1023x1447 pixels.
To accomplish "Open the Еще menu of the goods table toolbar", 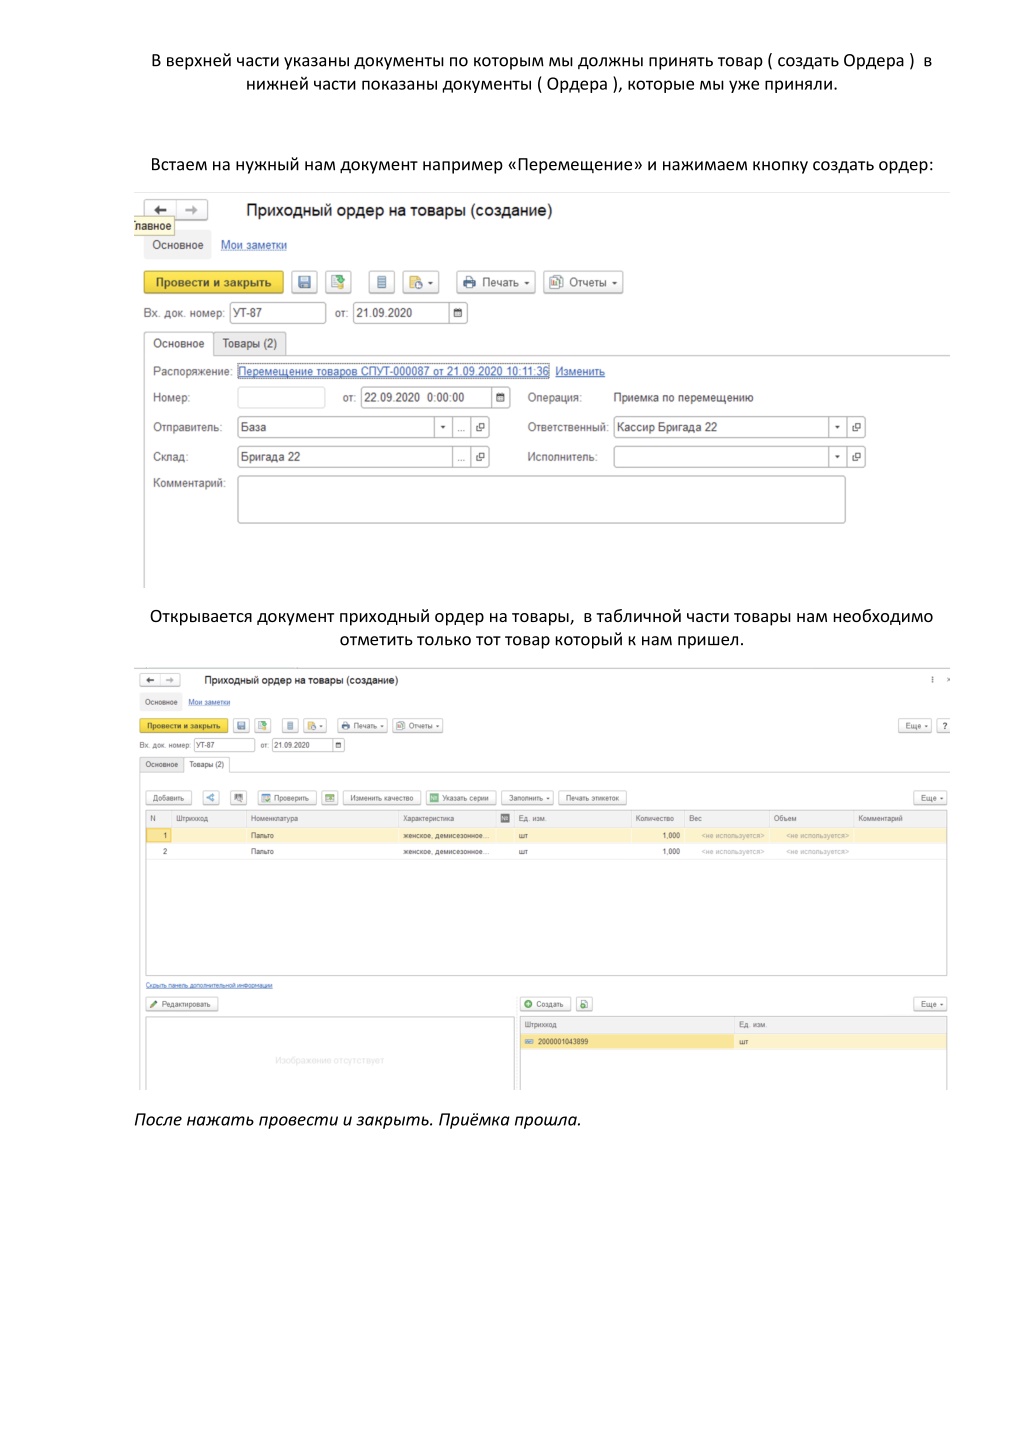I will tap(930, 798).
